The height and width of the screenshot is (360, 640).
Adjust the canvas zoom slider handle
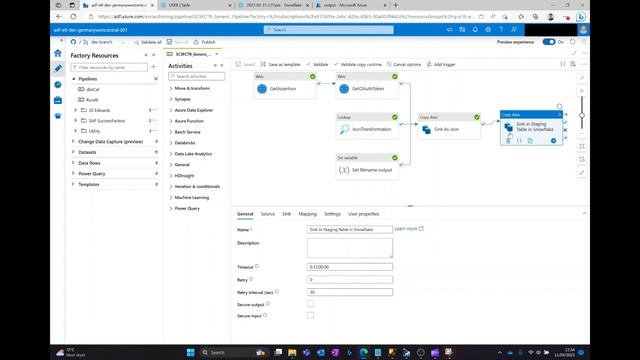pos(582,116)
